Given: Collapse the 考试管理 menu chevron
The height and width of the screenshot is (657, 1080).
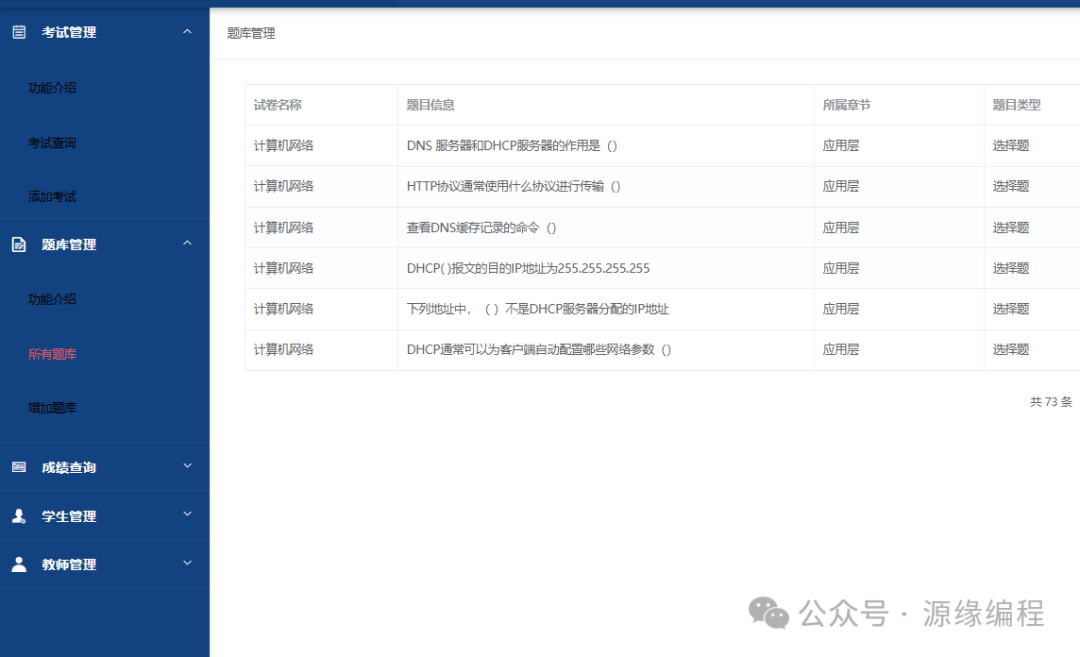Looking at the screenshot, I should [x=187, y=32].
